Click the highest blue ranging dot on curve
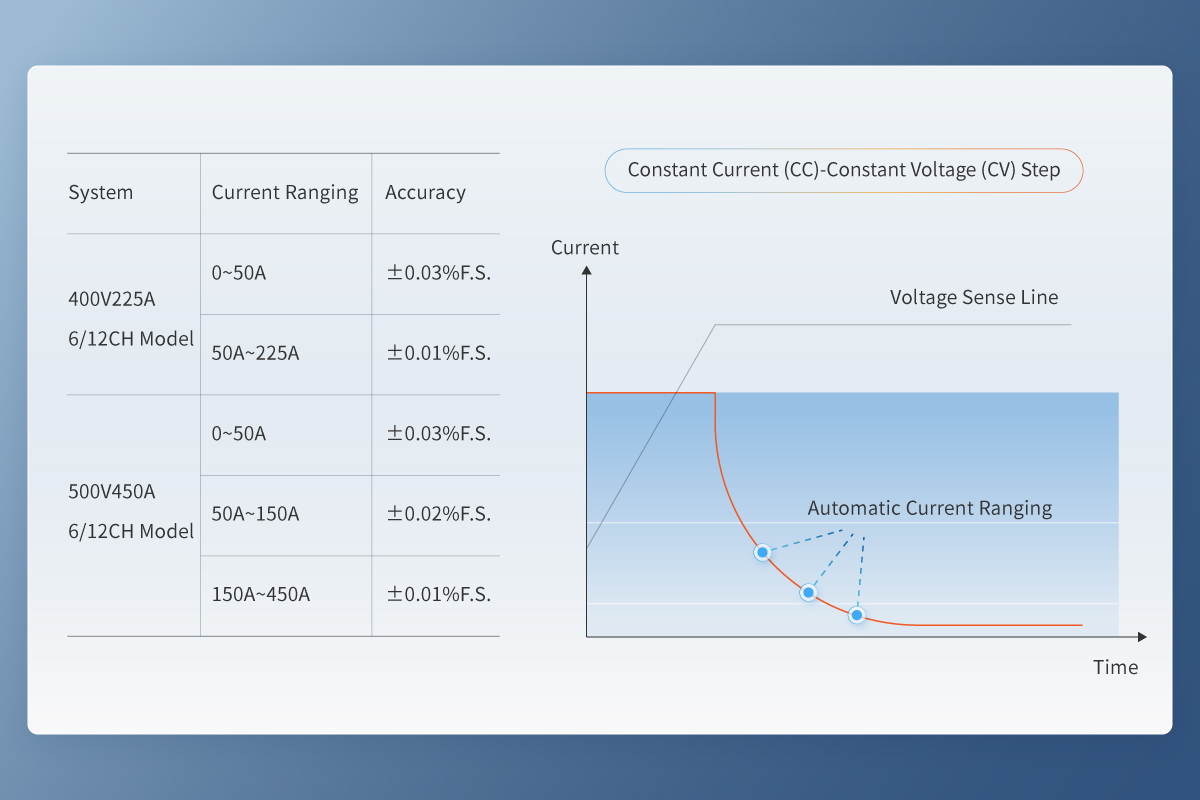Viewport: 1200px width, 800px height. [x=763, y=552]
